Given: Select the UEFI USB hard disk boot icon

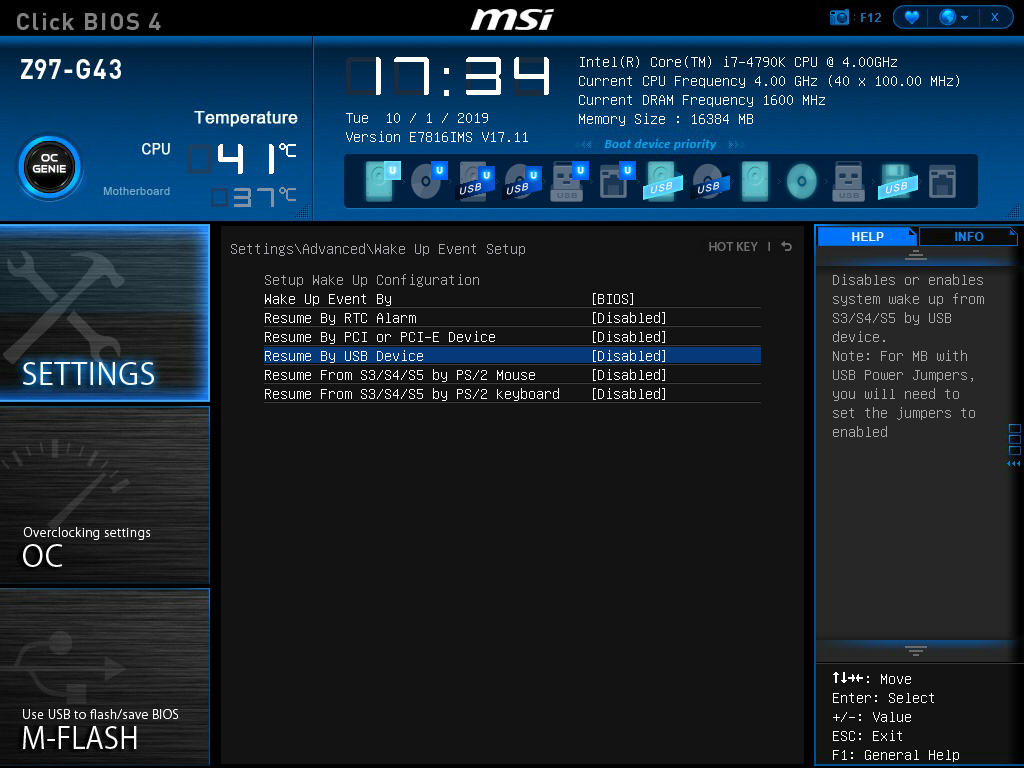Looking at the screenshot, I should pyautogui.click(x=475, y=180).
